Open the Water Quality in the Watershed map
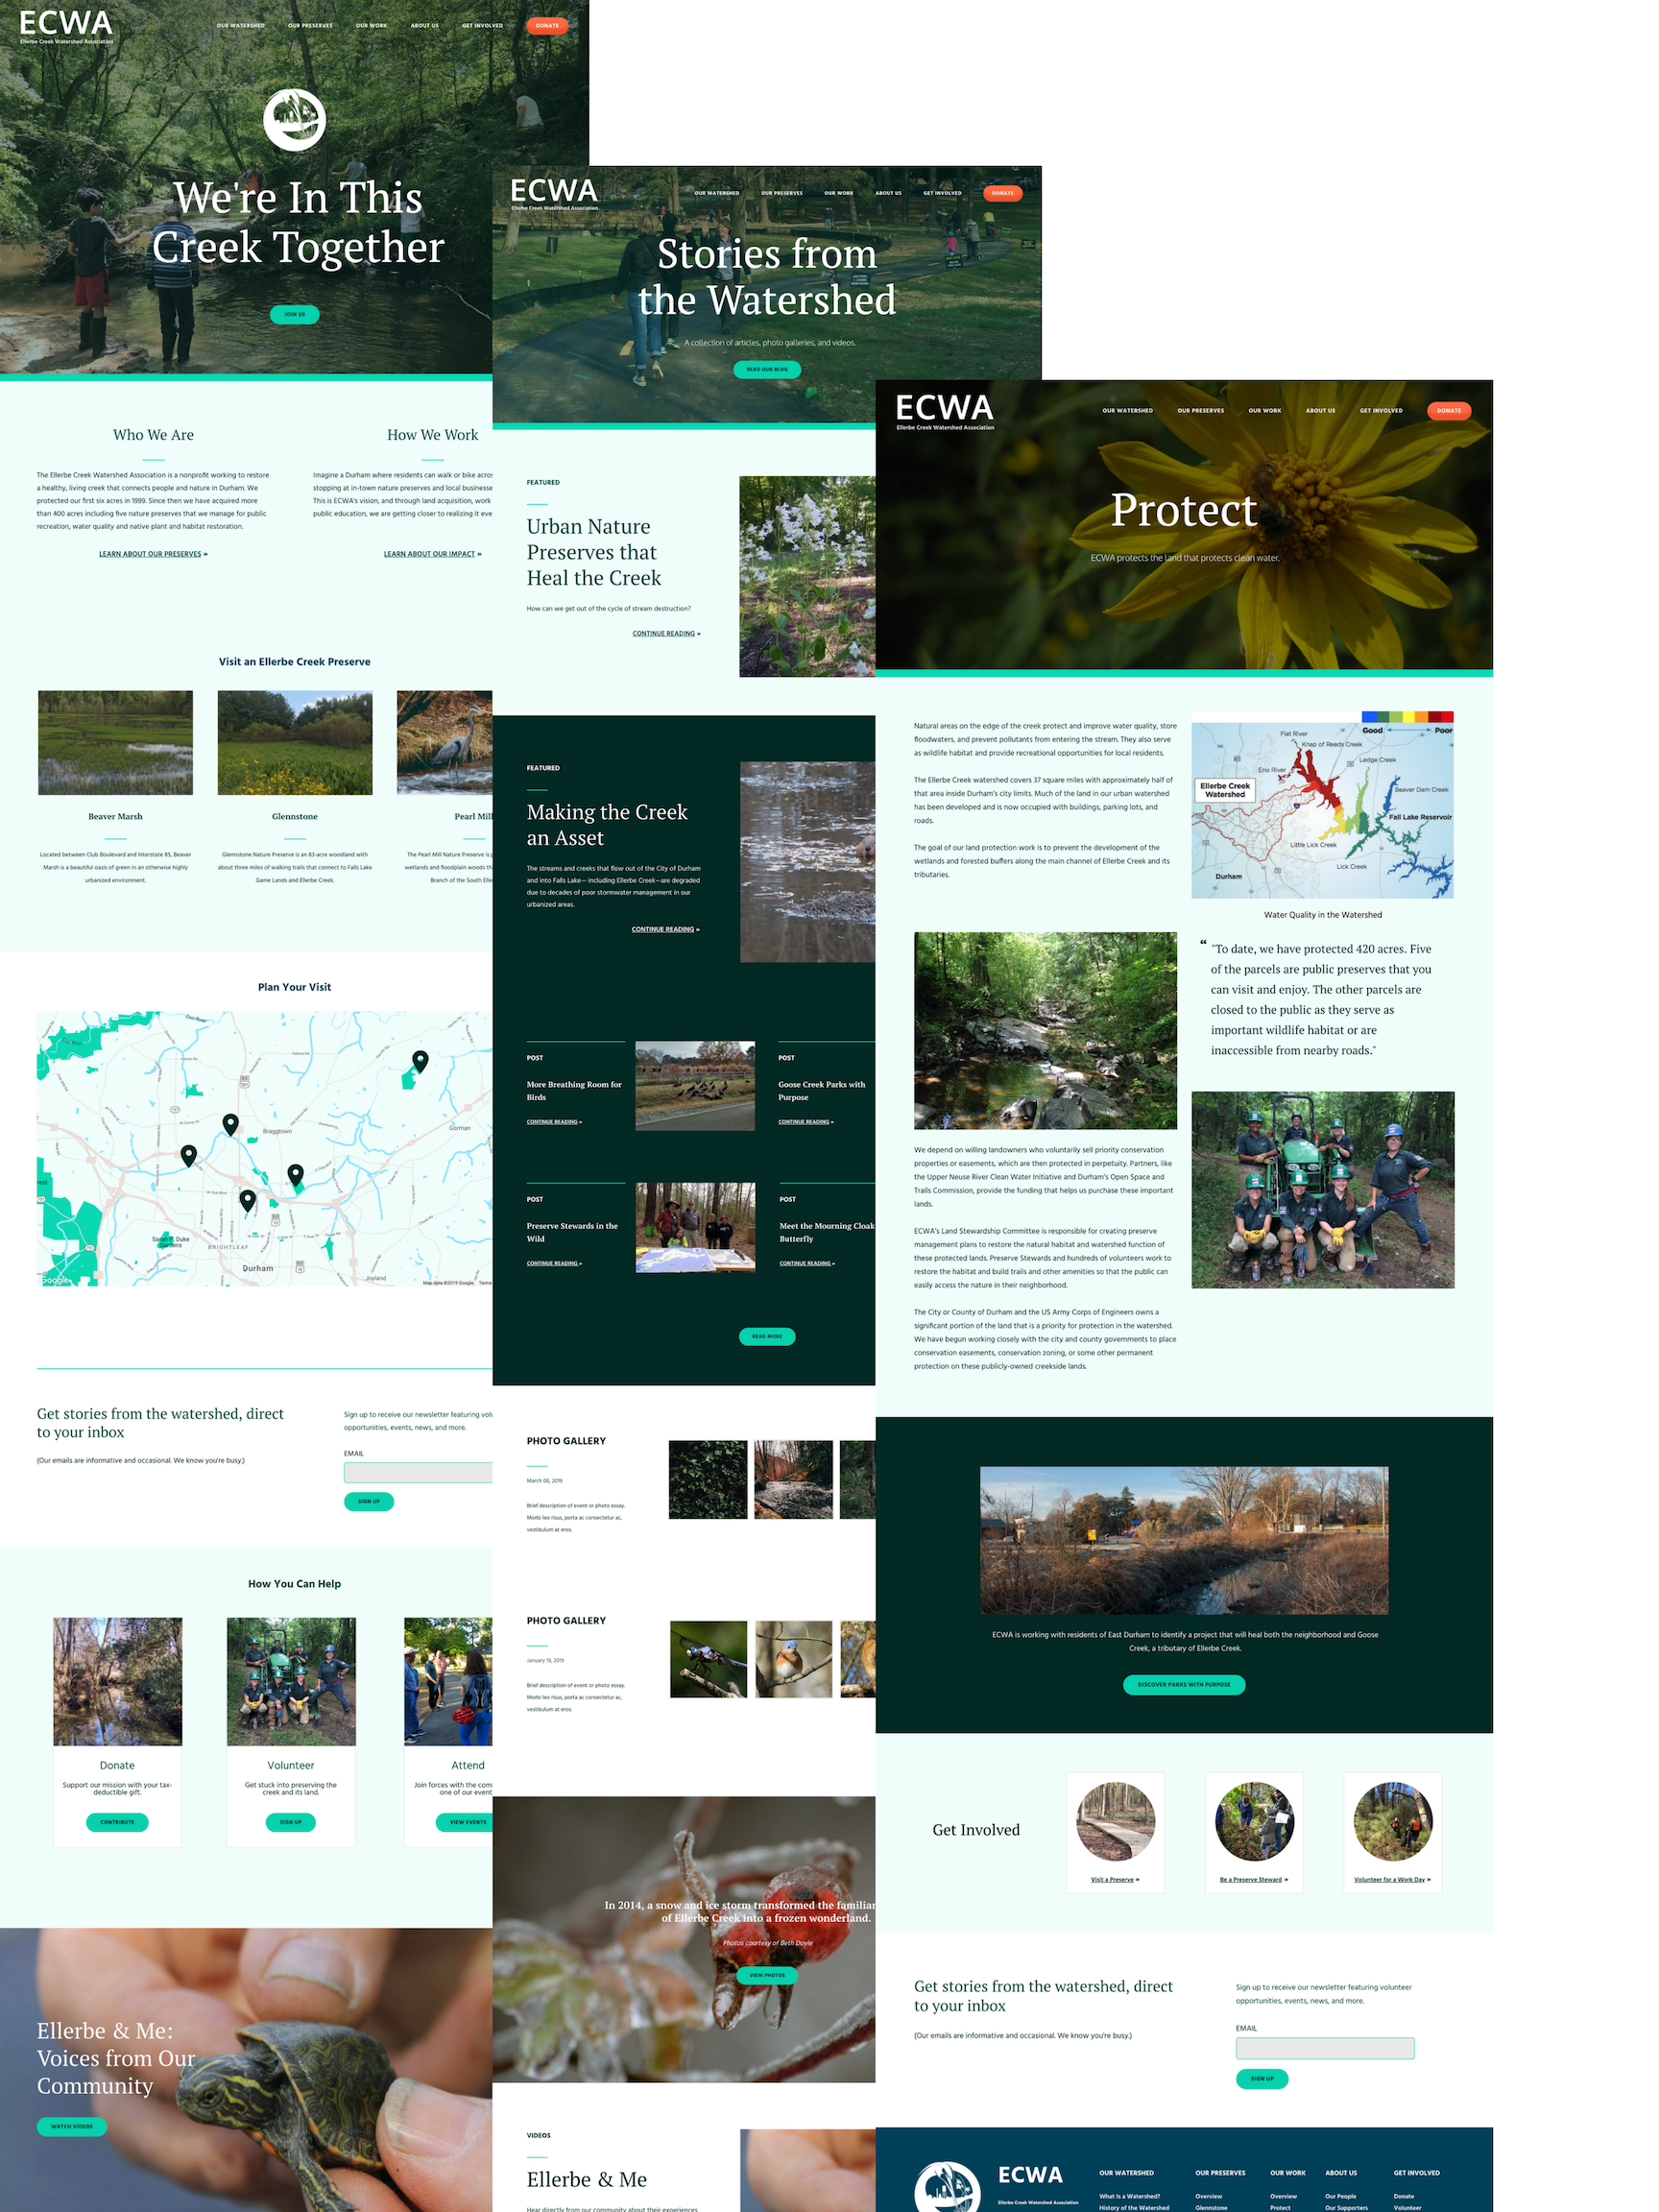Image resolution: width=1659 pixels, height=2212 pixels. (1322, 804)
